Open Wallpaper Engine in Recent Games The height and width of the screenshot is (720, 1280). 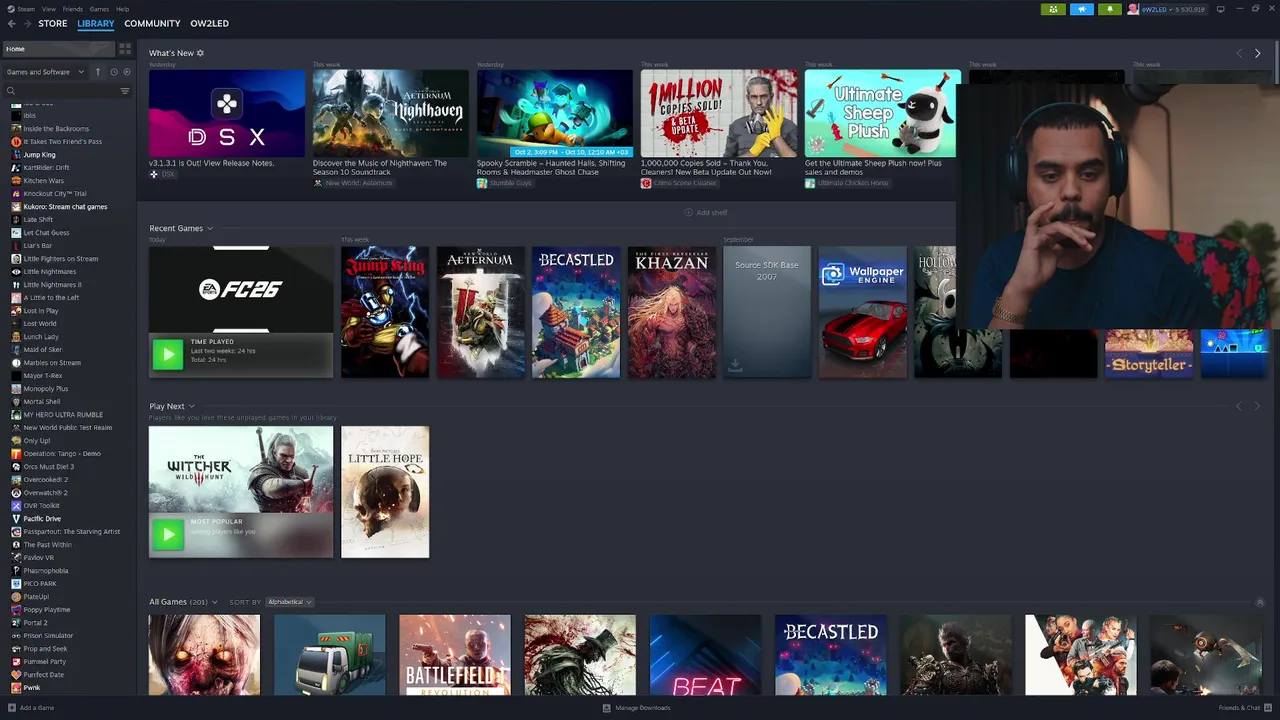[863, 312]
